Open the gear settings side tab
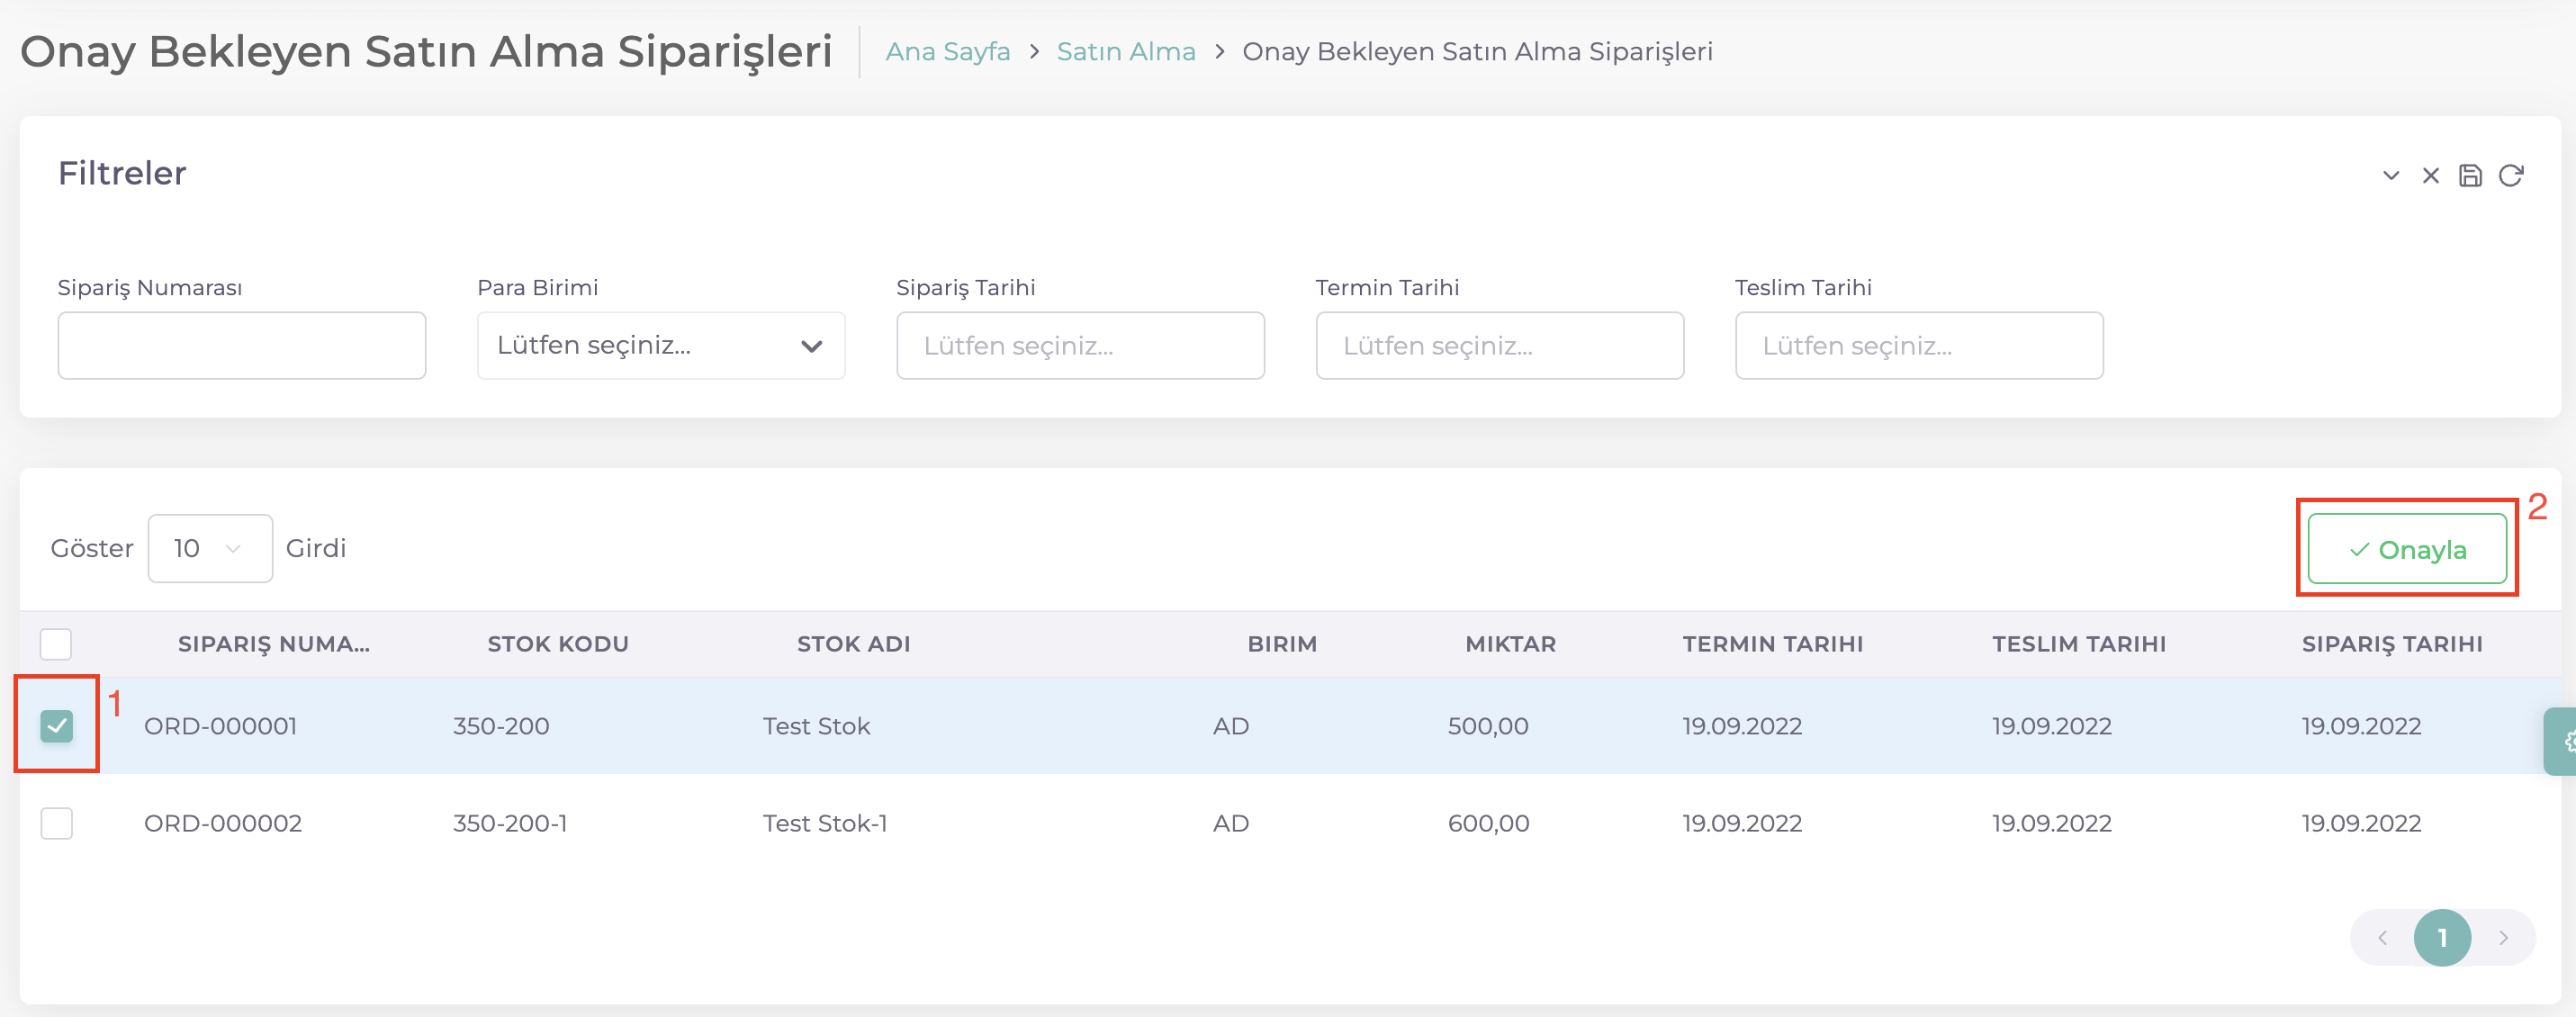 click(2563, 741)
